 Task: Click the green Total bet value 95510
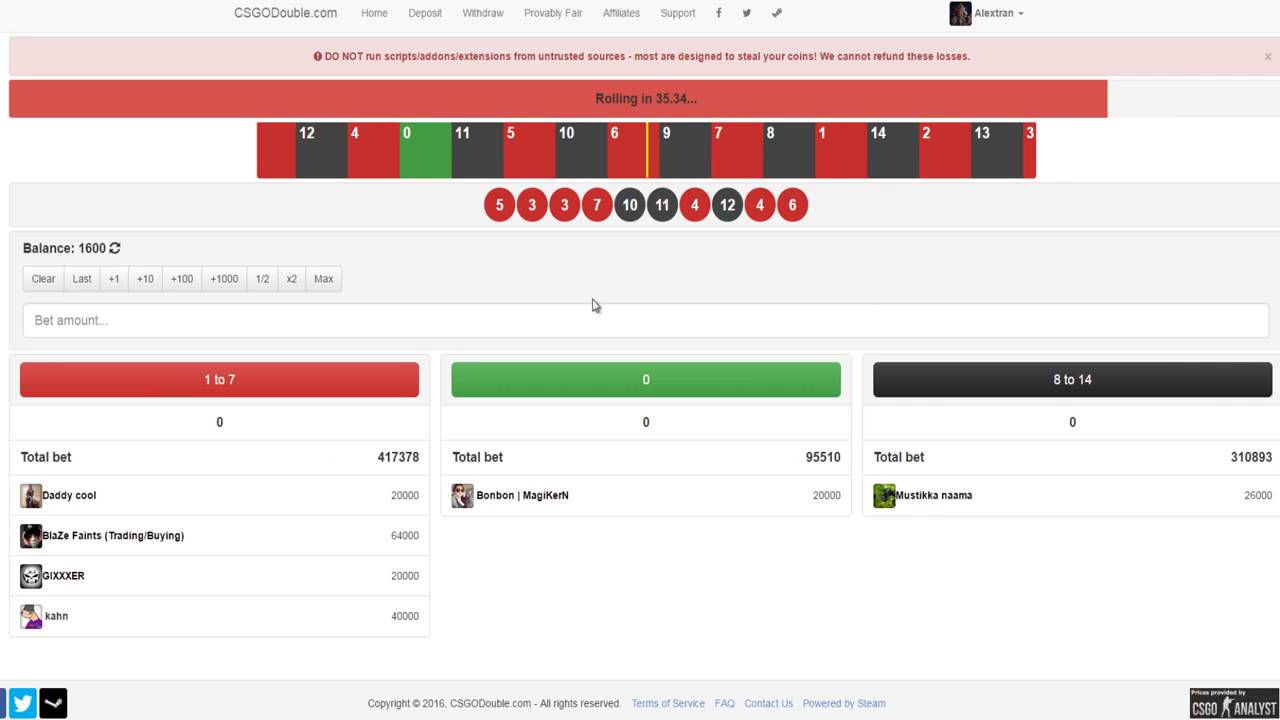[x=823, y=457]
